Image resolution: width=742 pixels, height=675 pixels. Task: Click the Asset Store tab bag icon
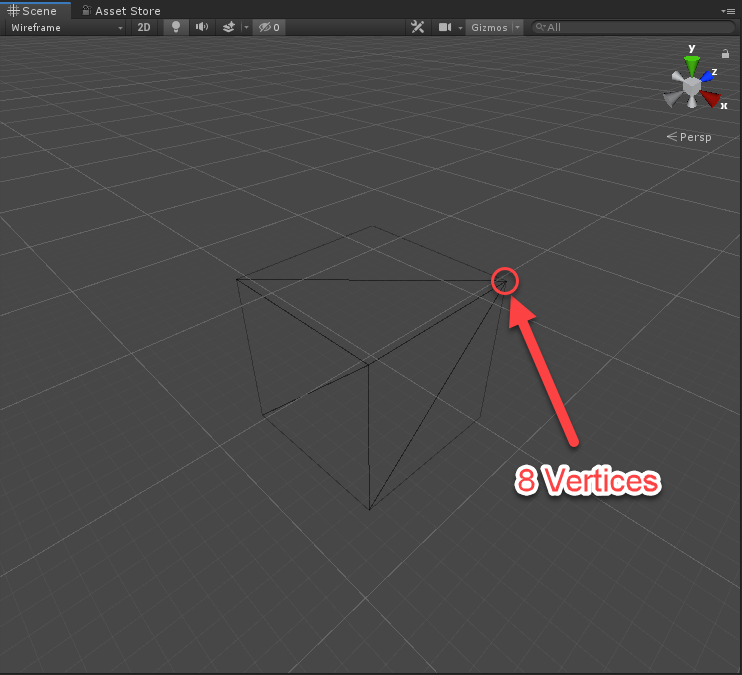pyautogui.click(x=86, y=10)
